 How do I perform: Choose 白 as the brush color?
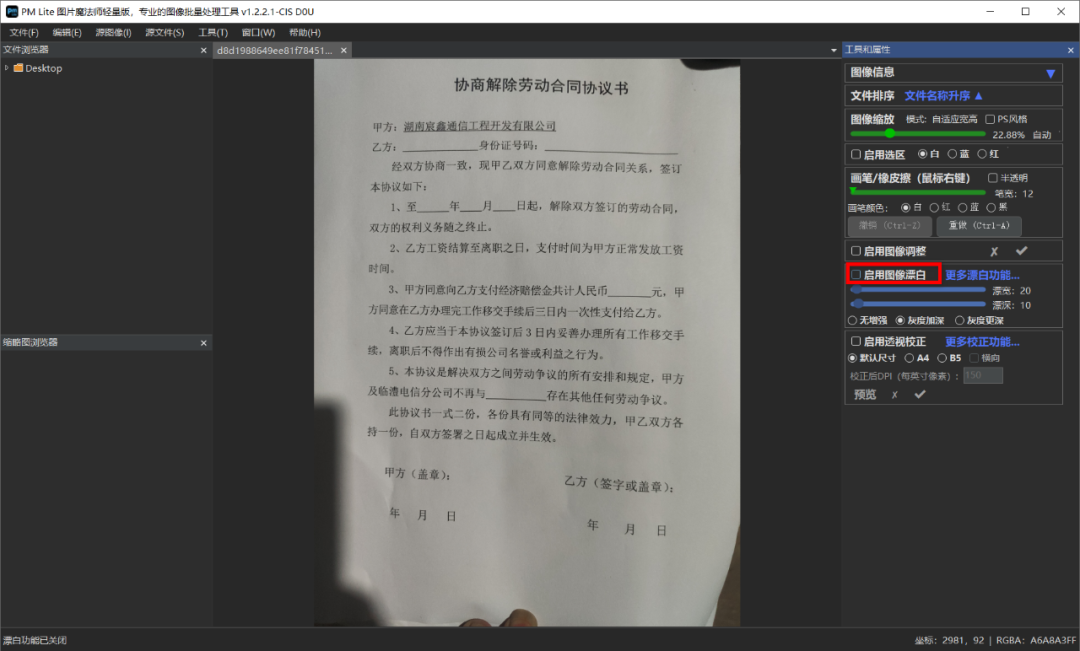pos(906,207)
